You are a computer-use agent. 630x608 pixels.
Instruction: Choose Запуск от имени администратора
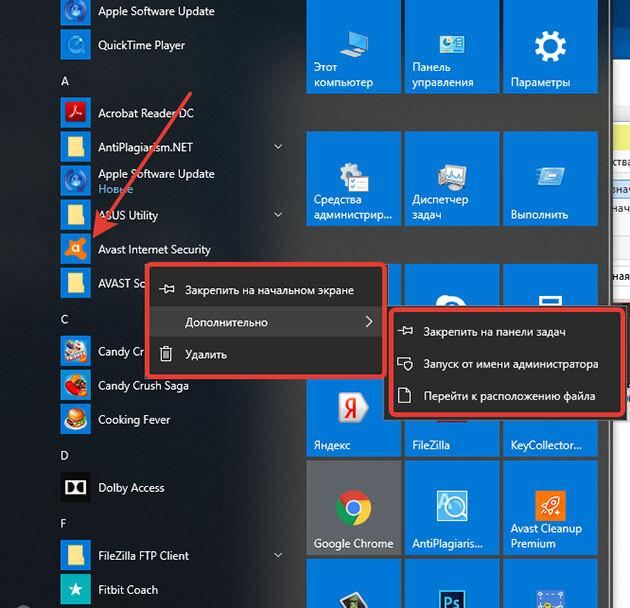(507, 364)
